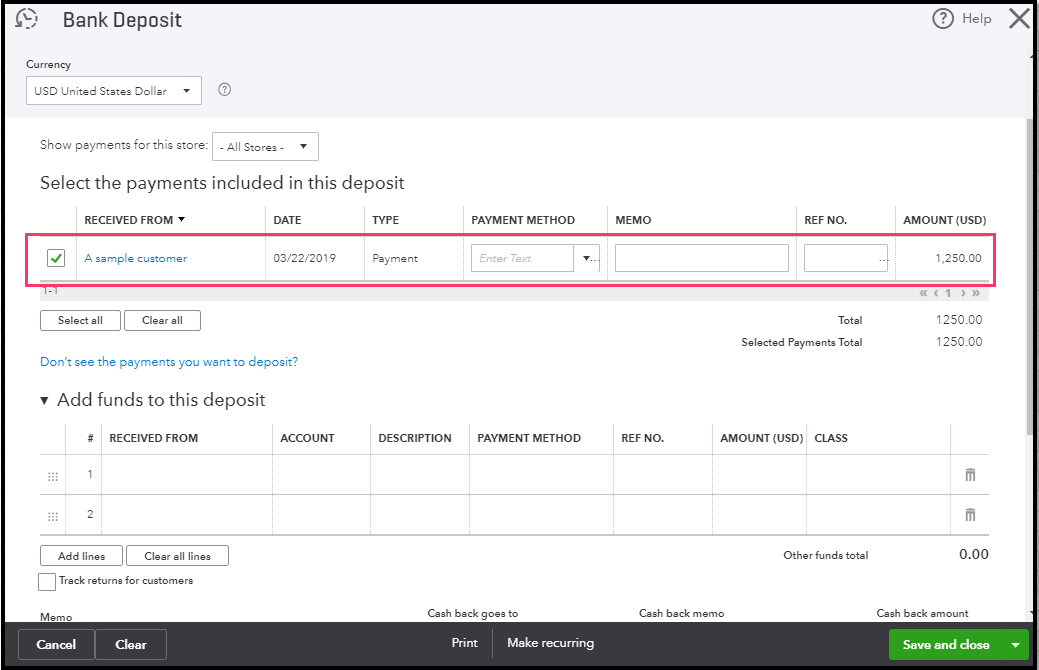Grab the drag handle on line 1
The image size is (1039, 670).
(52, 475)
